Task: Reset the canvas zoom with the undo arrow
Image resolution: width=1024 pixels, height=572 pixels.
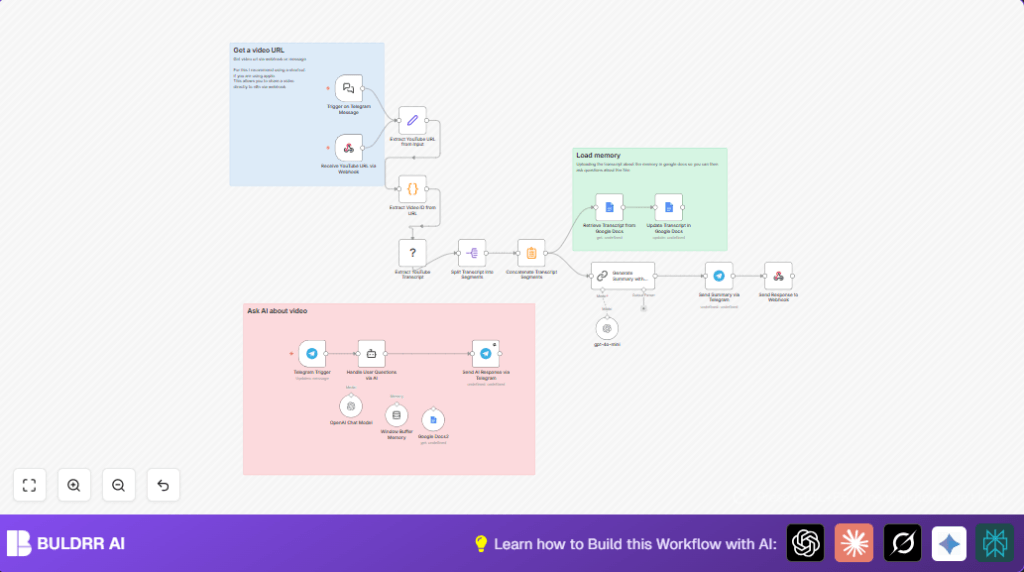Action: click(163, 485)
